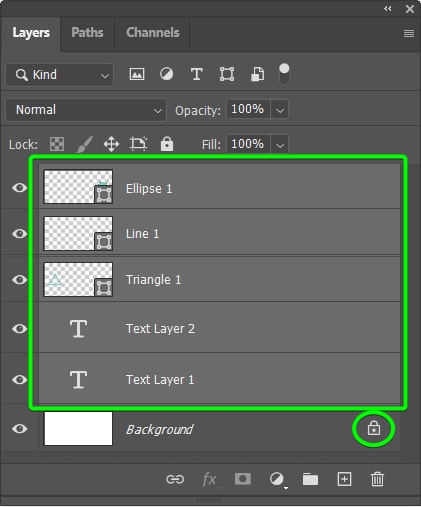Click the lock all padlock icon

(x=167, y=144)
